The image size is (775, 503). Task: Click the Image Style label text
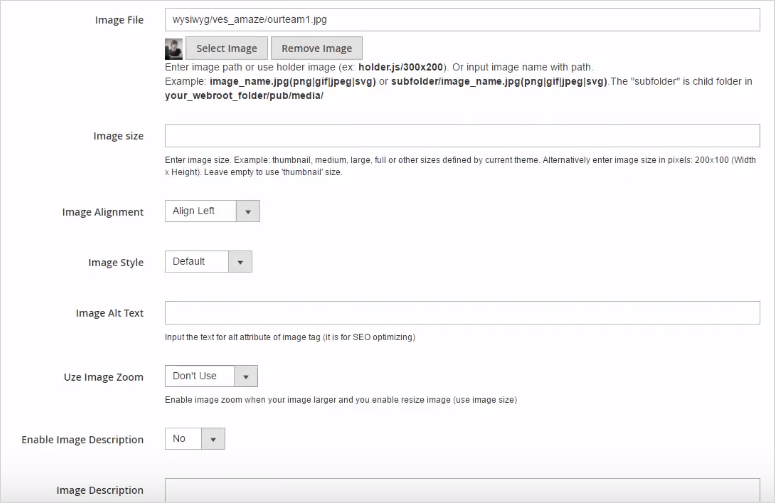click(x=116, y=263)
